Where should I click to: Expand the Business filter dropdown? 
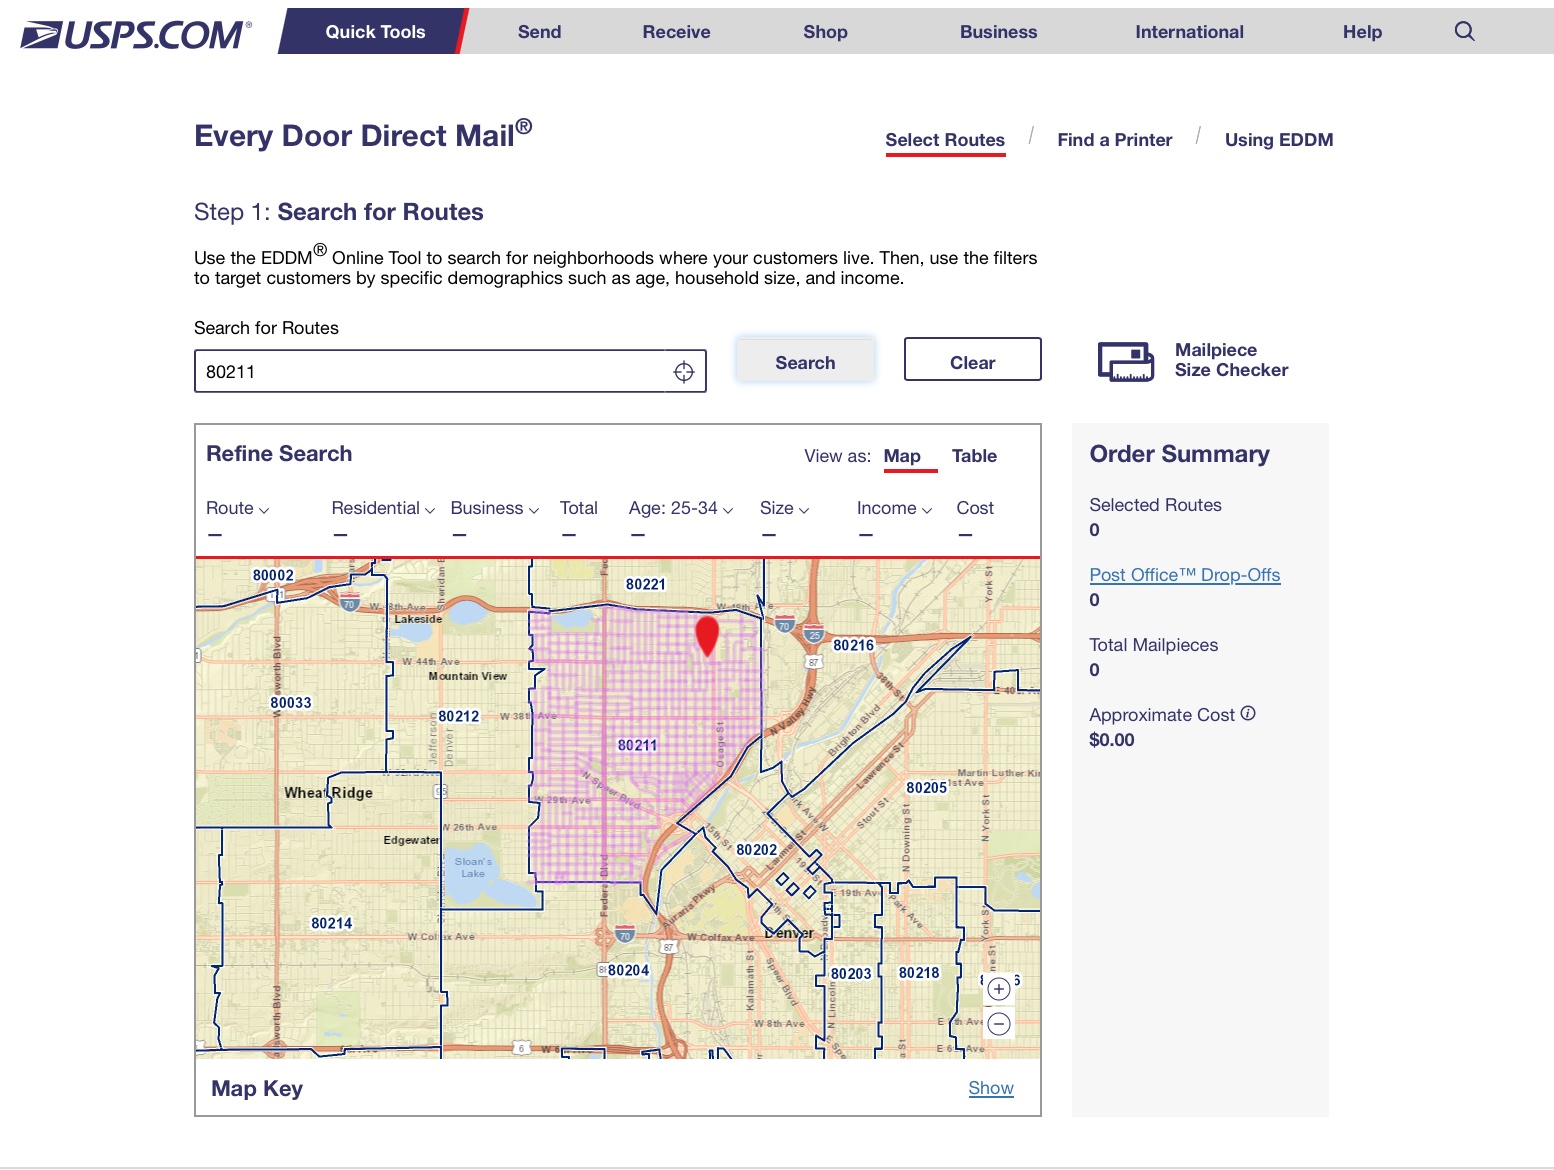tap(495, 508)
